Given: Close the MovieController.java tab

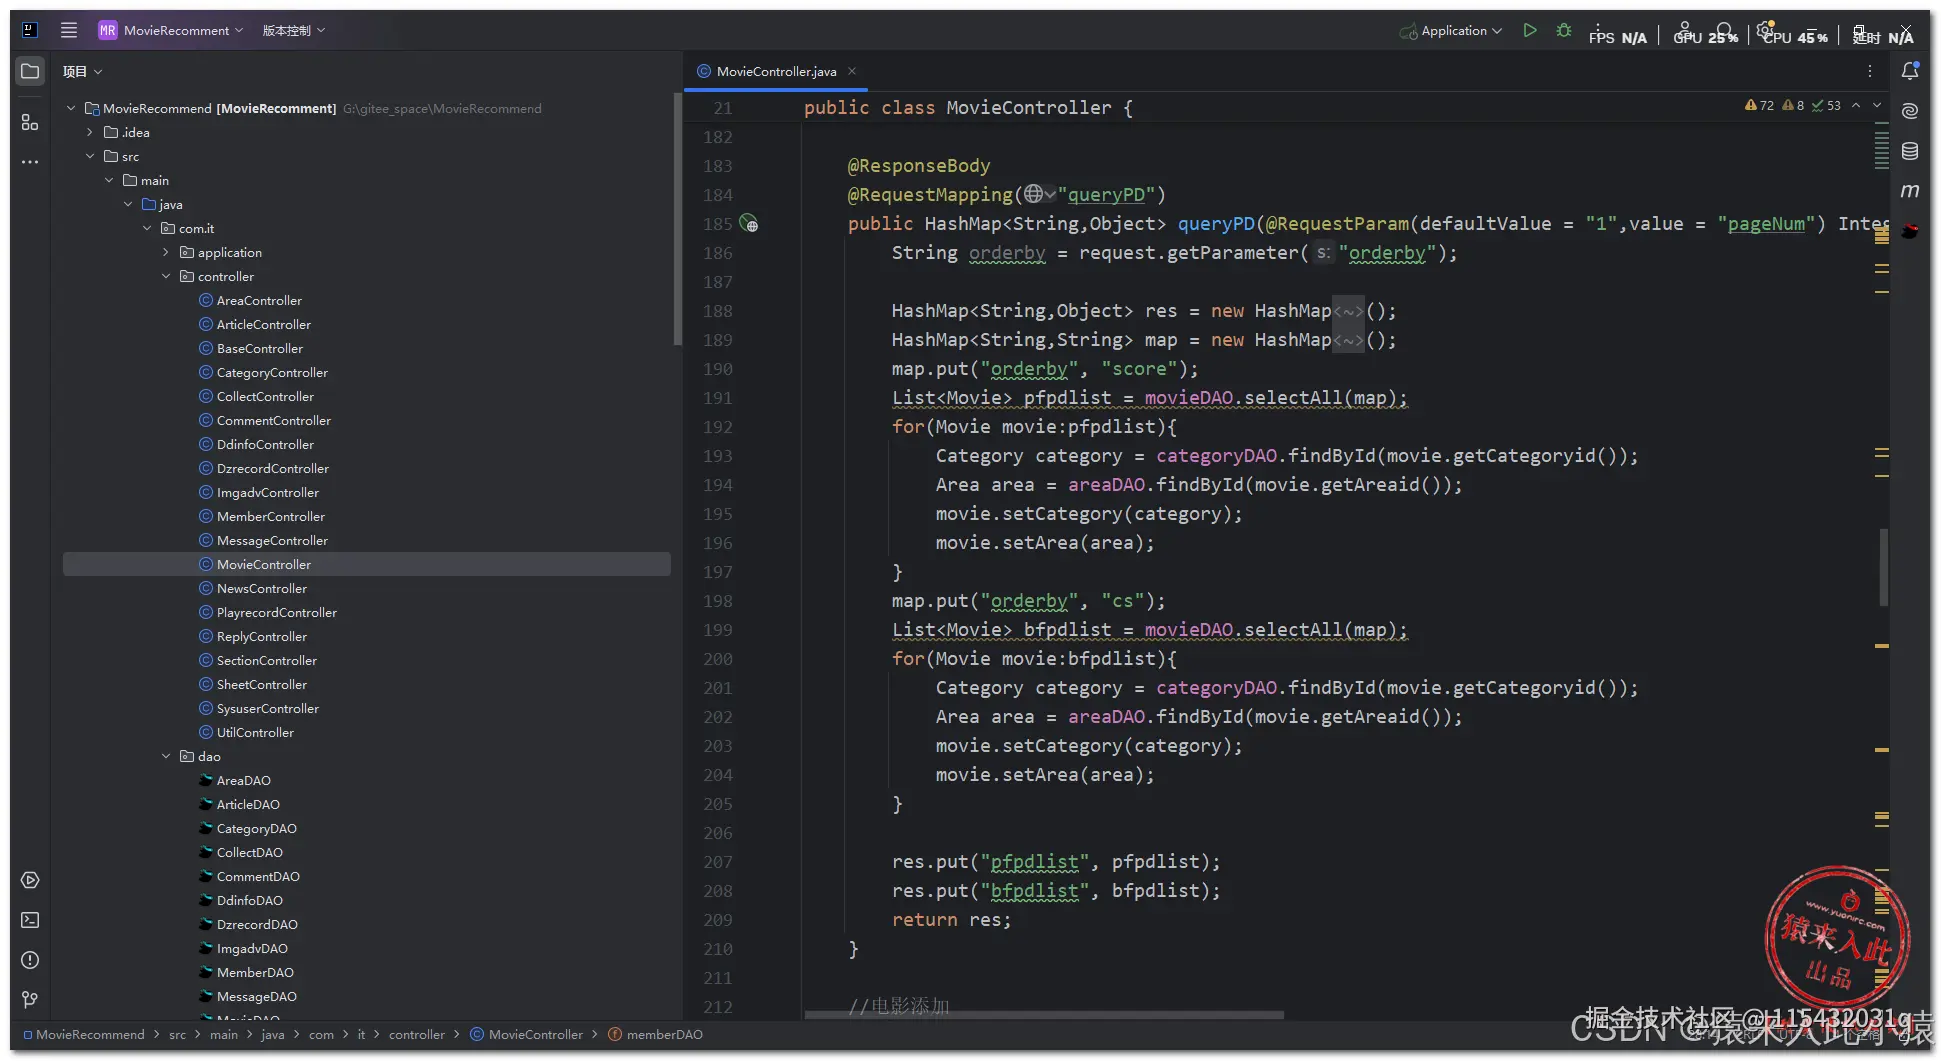Looking at the screenshot, I should click(x=852, y=71).
